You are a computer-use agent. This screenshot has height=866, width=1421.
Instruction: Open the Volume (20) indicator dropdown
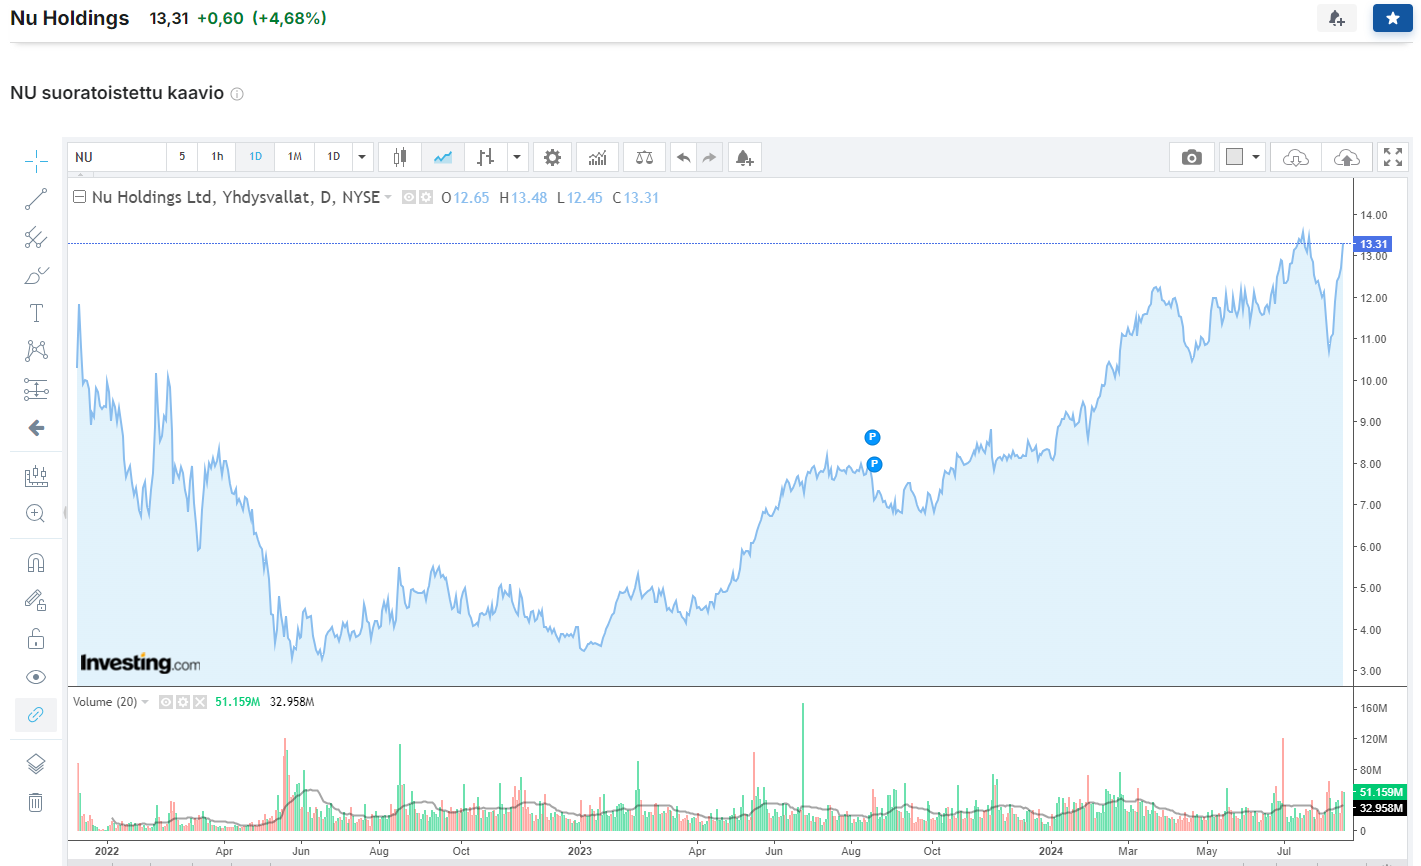145,702
